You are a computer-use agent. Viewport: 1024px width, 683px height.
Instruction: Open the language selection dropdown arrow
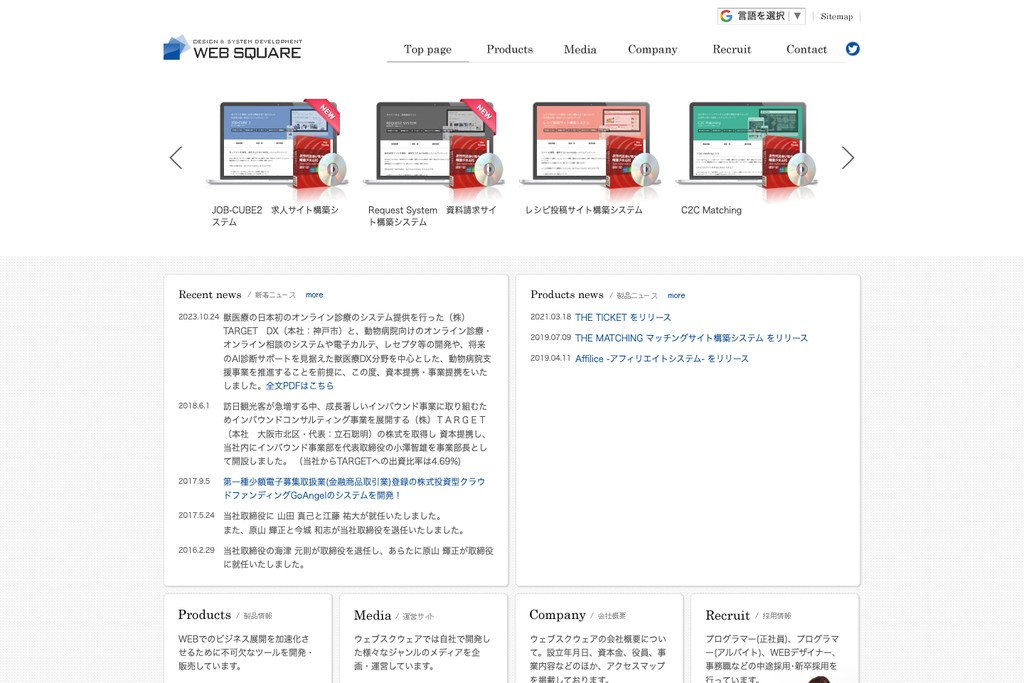(797, 16)
